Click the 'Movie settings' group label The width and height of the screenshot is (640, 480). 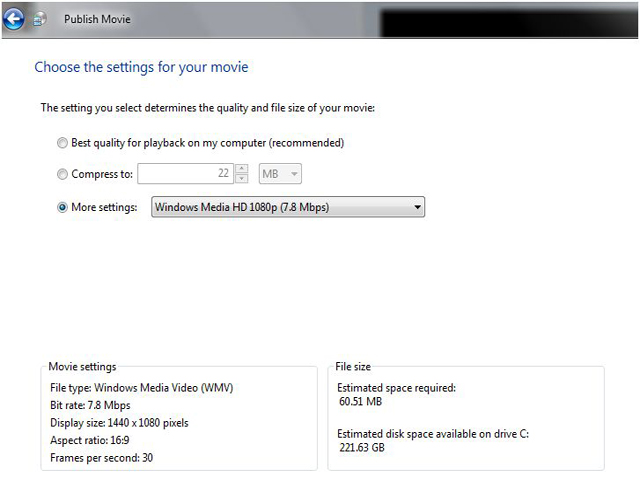(x=82, y=367)
